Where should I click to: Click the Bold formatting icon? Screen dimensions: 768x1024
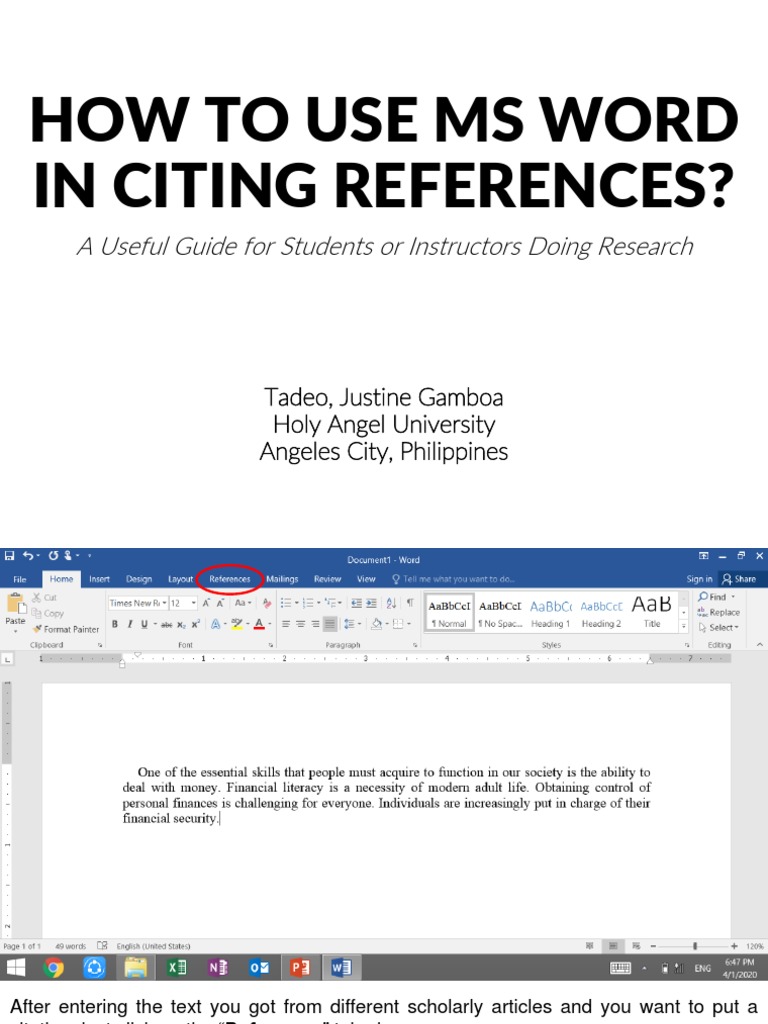click(x=115, y=624)
